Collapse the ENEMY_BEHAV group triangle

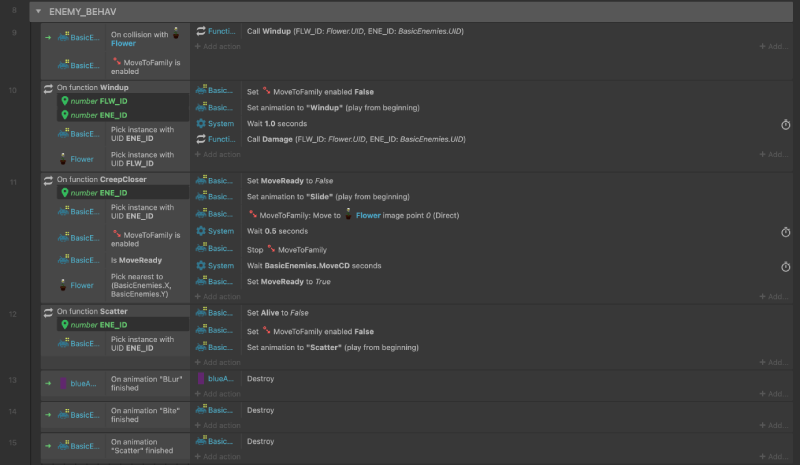(x=37, y=12)
